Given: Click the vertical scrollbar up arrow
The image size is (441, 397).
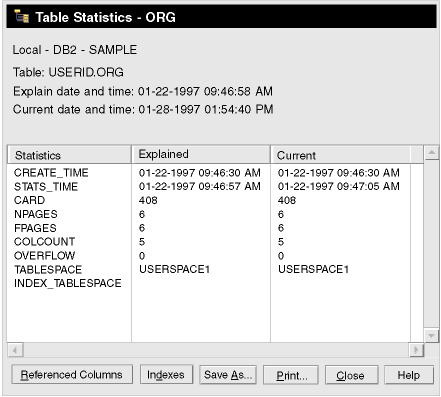Looking at the screenshot, I should pyautogui.click(x=432, y=153).
